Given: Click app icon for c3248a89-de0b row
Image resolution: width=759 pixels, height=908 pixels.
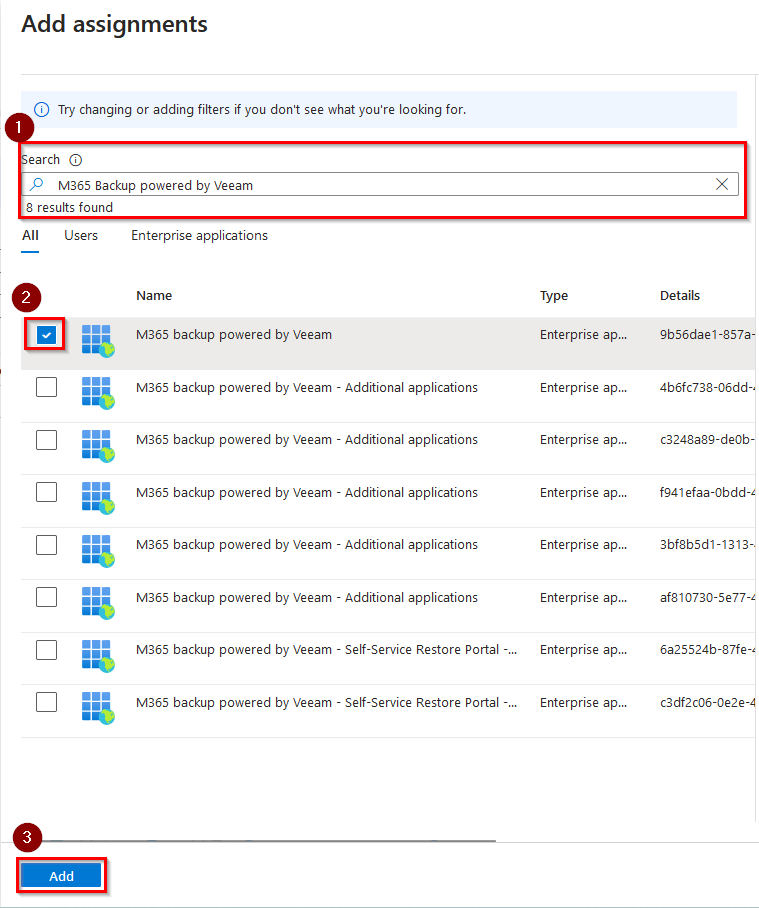Looking at the screenshot, I should pos(98,446).
